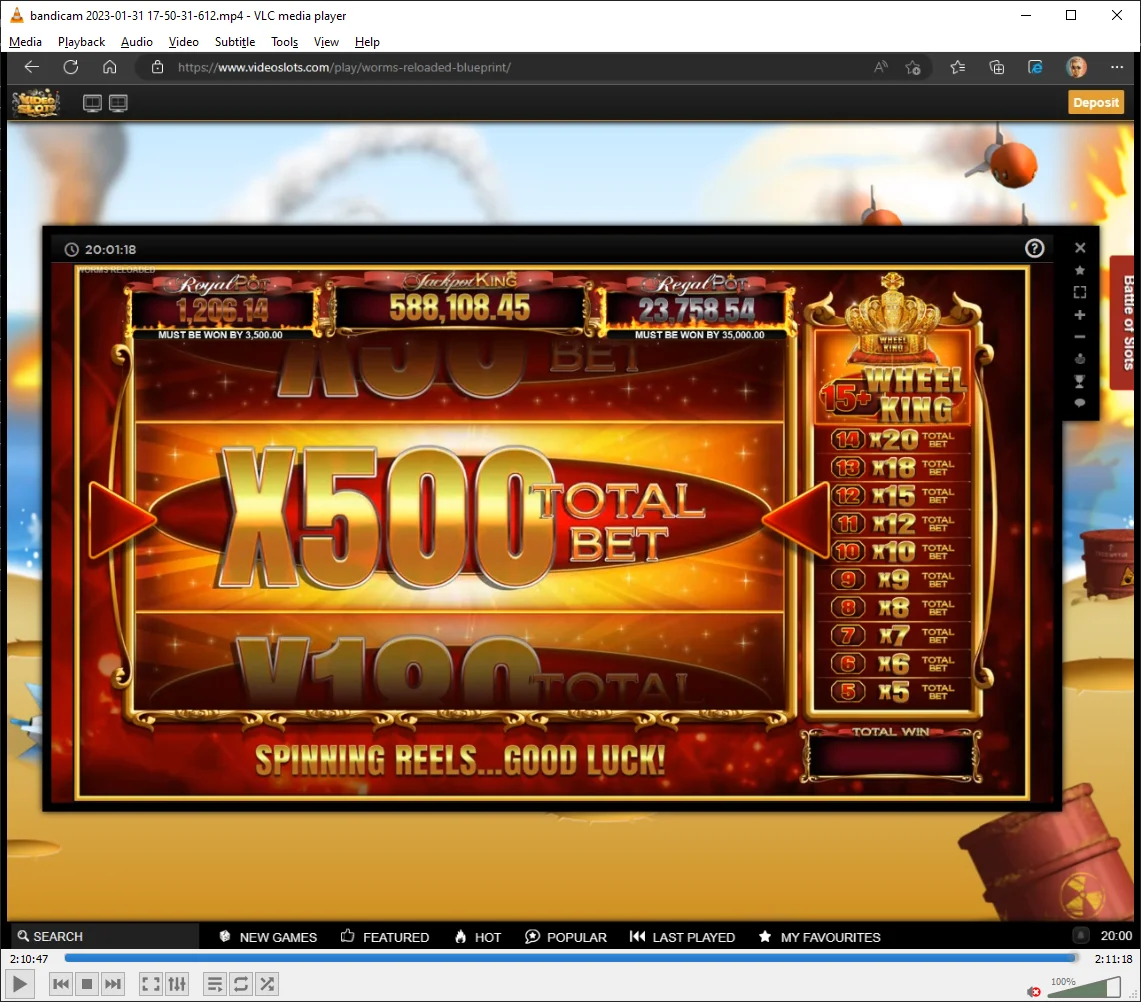This screenshot has width=1141, height=1002.
Task: Open the Video menu
Action: point(183,42)
